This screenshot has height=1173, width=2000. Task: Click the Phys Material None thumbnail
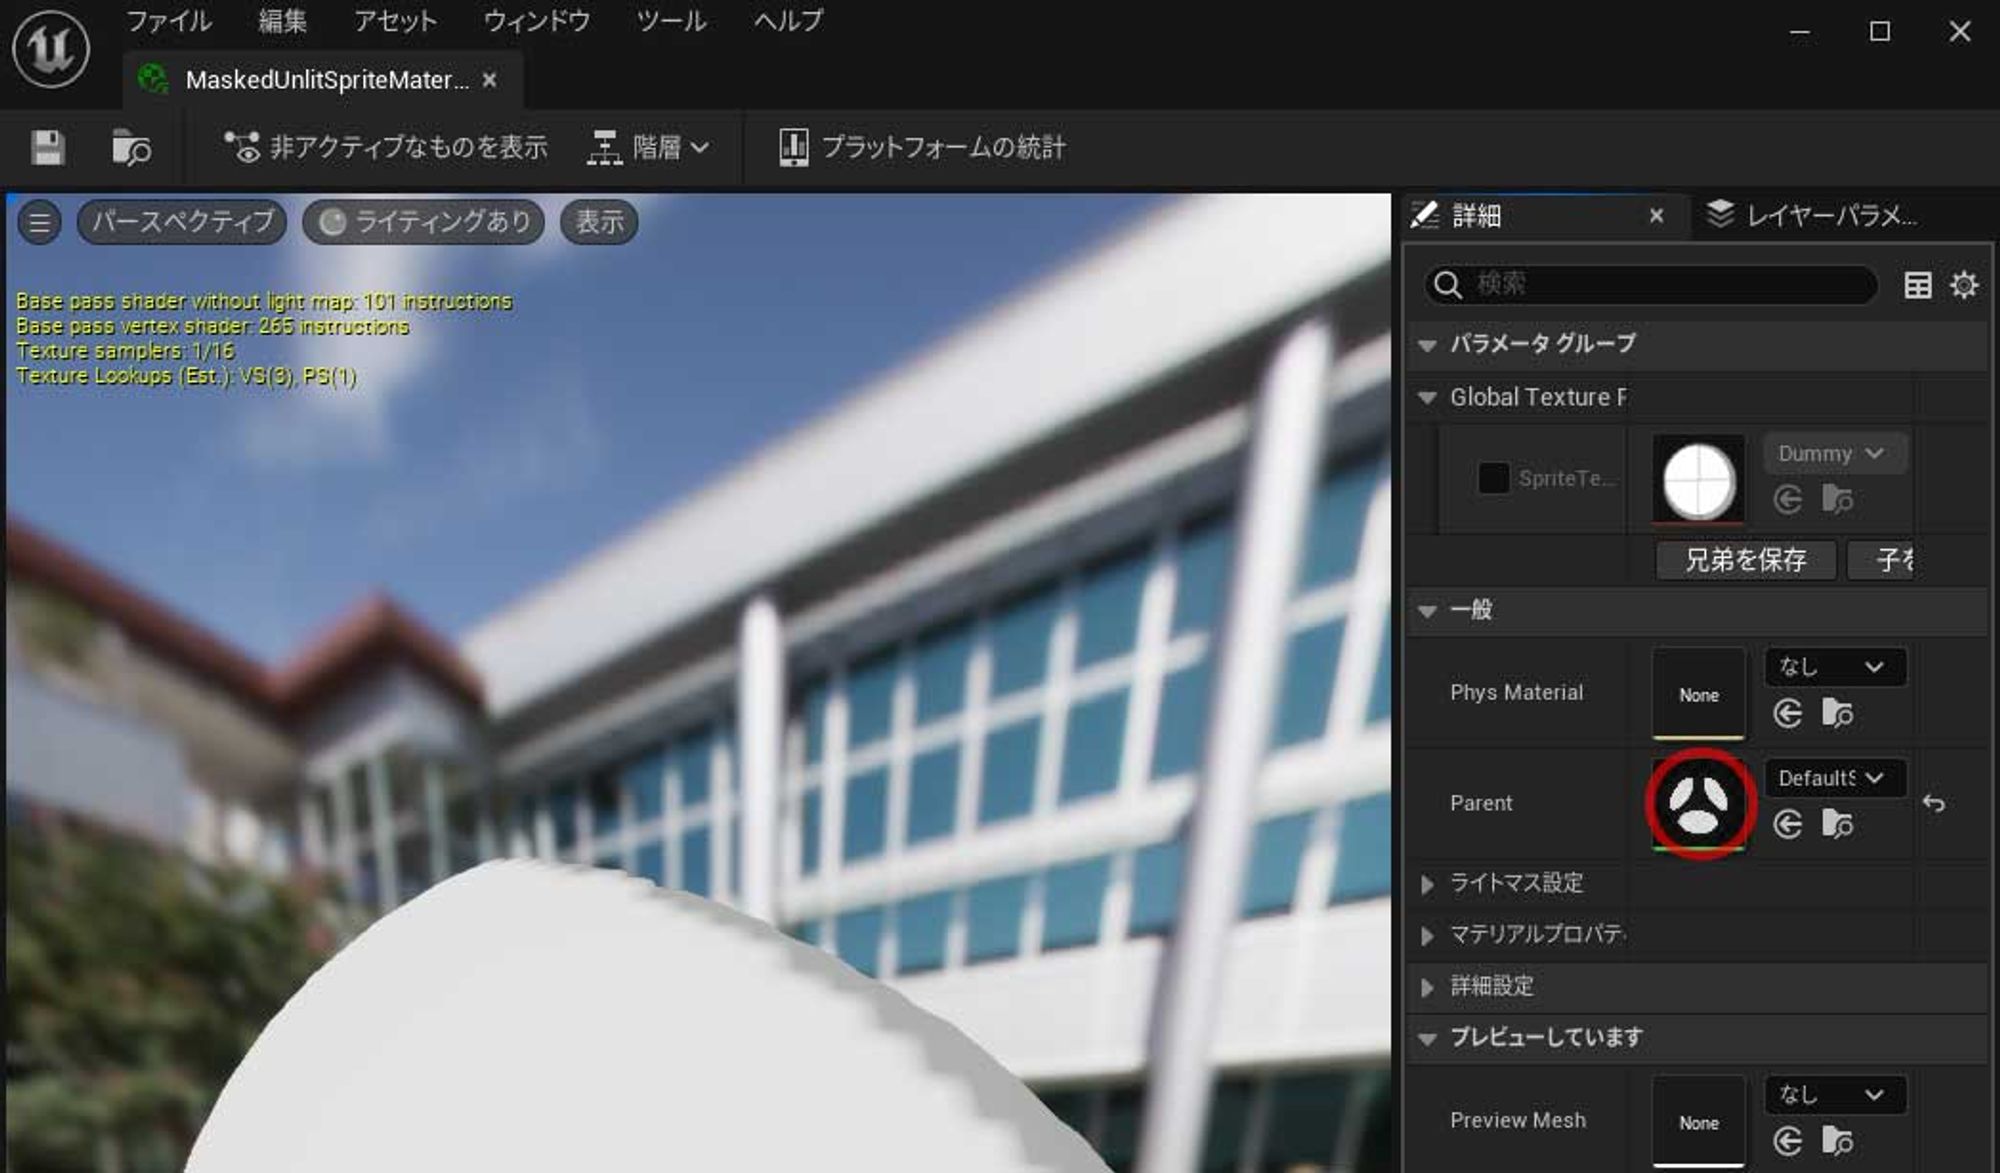coord(1698,694)
